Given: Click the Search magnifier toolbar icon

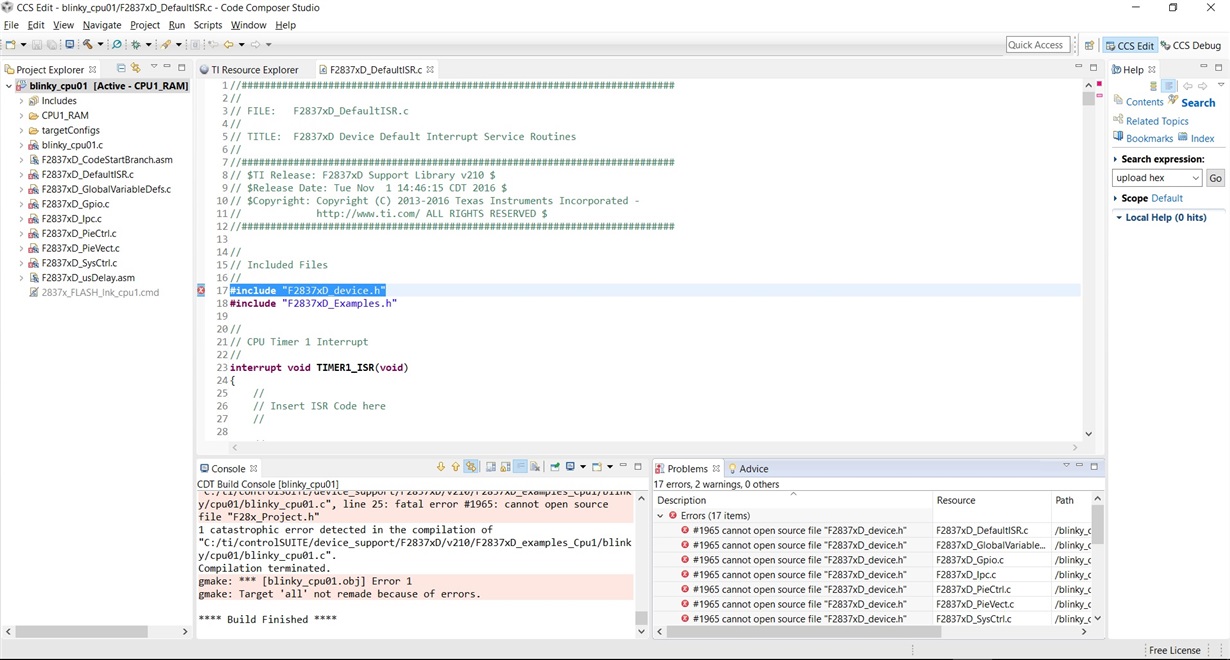Looking at the screenshot, I should [117, 44].
